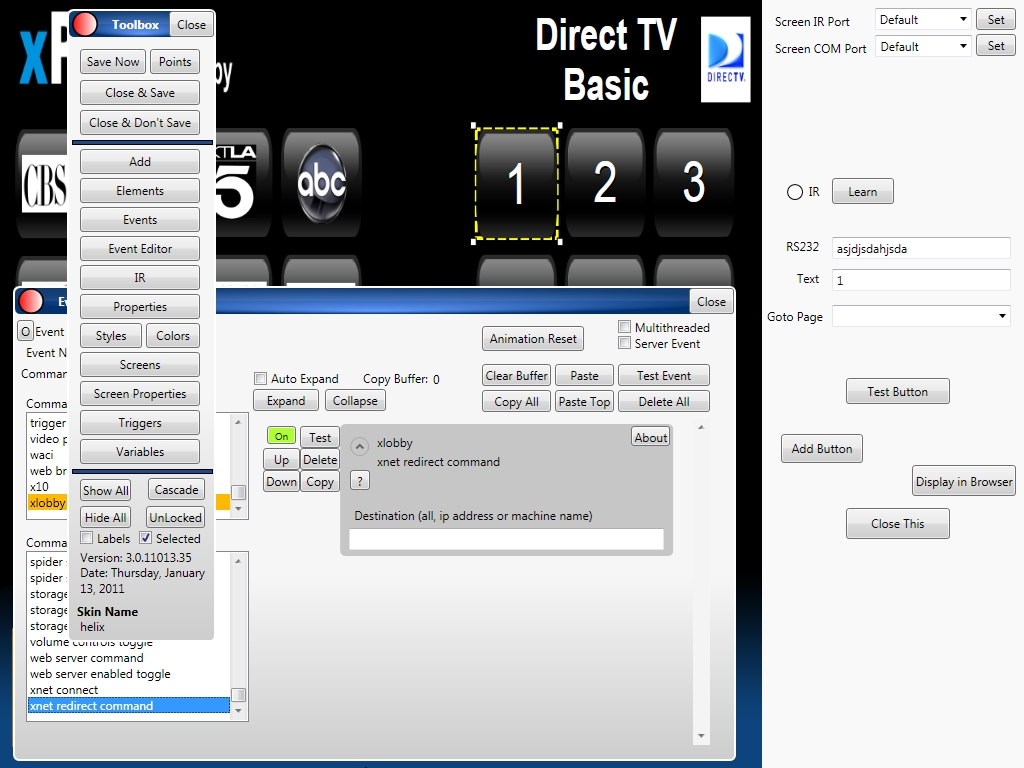This screenshot has width=1024, height=768.
Task: Click the question mark help button
Action: tap(360, 481)
